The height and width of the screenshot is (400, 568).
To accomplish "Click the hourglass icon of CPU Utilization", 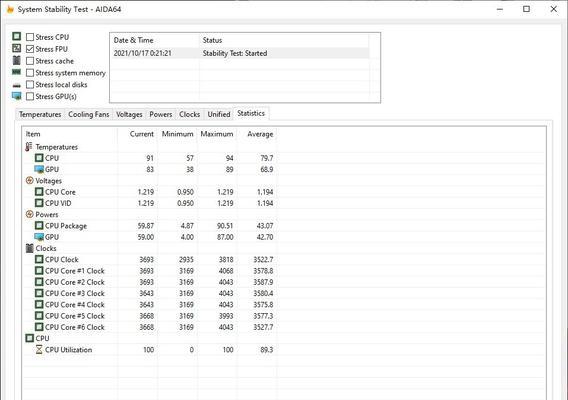I will click(39, 350).
